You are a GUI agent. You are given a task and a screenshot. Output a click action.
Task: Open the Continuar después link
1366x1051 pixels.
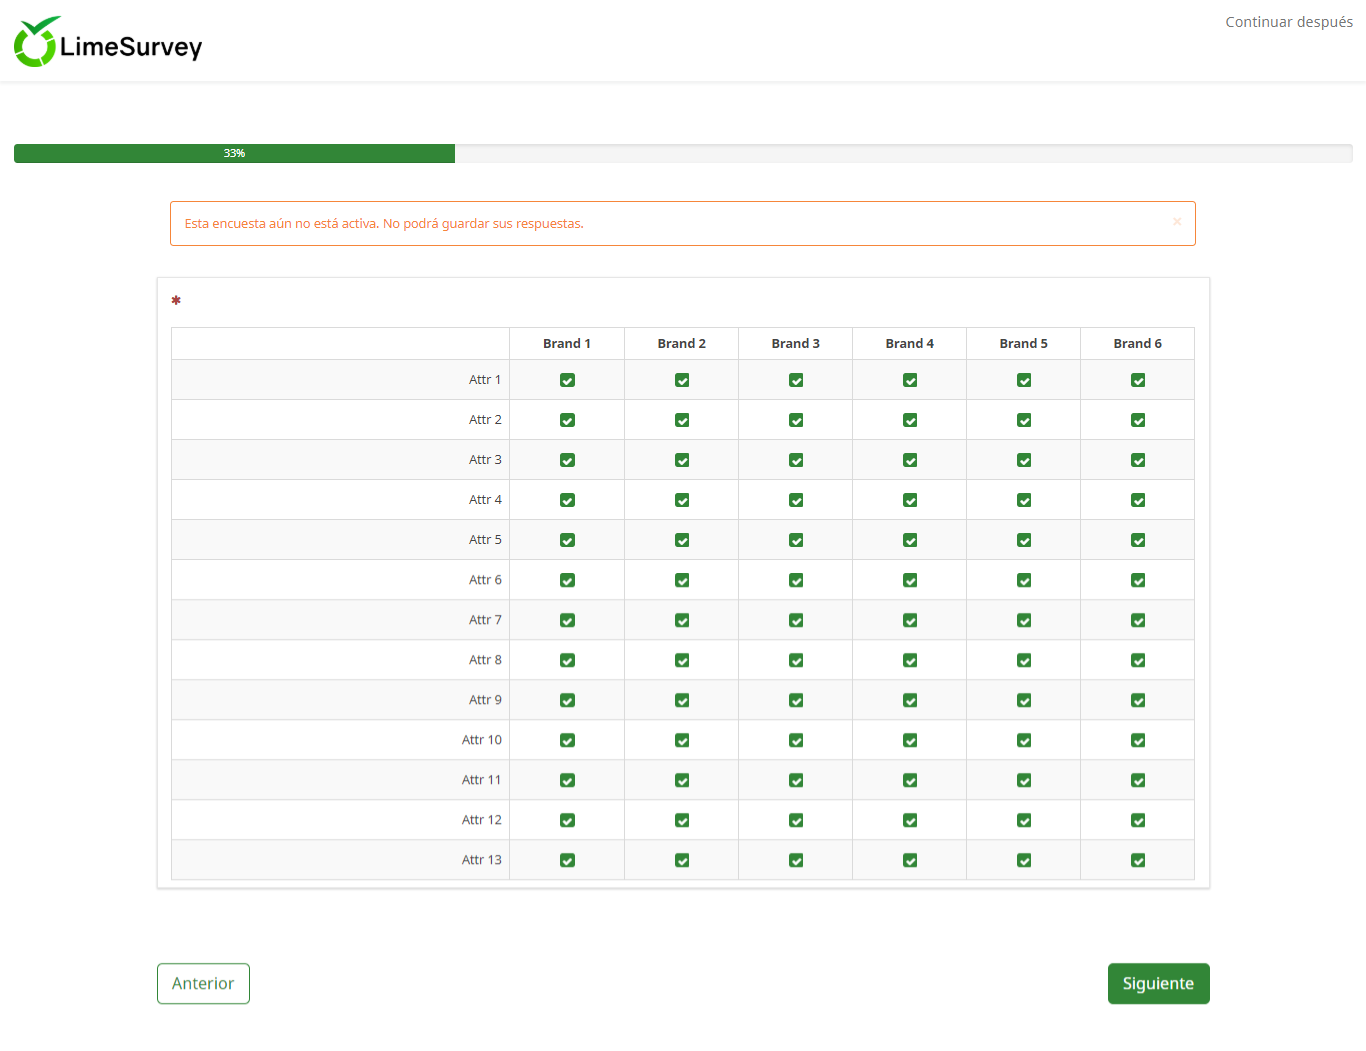[x=1288, y=22]
